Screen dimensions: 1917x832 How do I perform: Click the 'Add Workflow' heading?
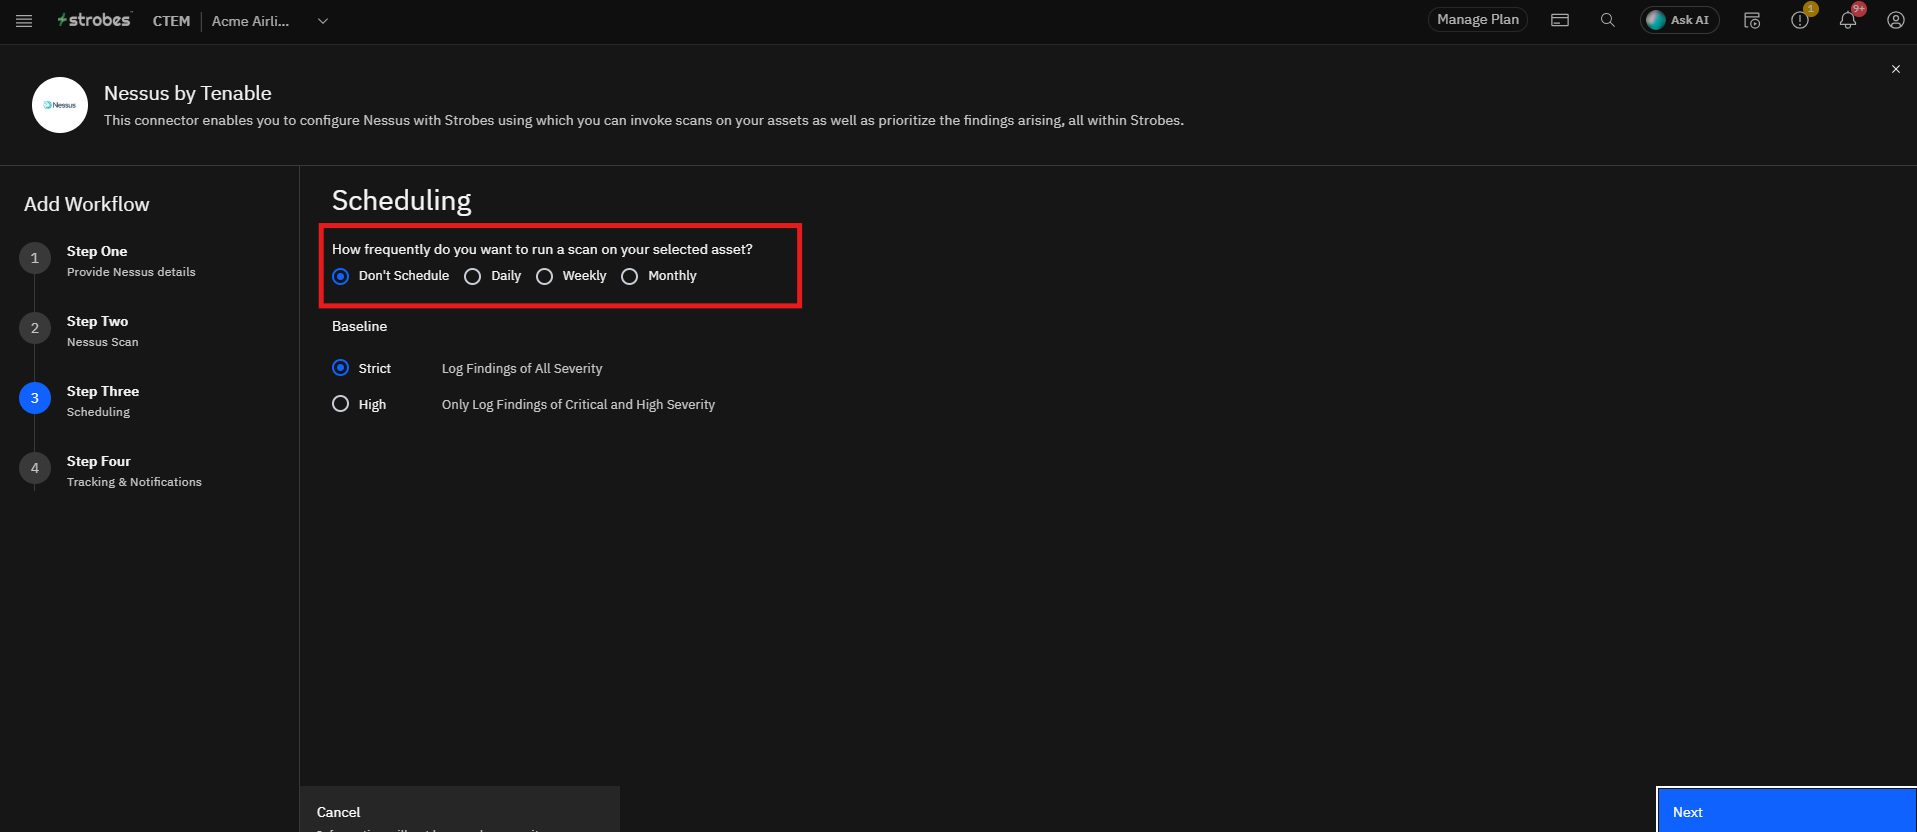coord(87,204)
